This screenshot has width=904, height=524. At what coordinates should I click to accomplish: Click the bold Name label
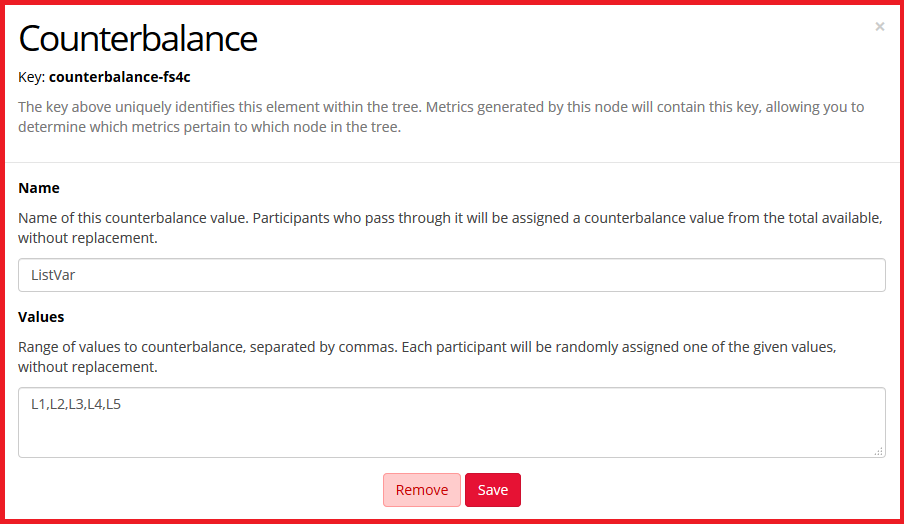coord(39,188)
